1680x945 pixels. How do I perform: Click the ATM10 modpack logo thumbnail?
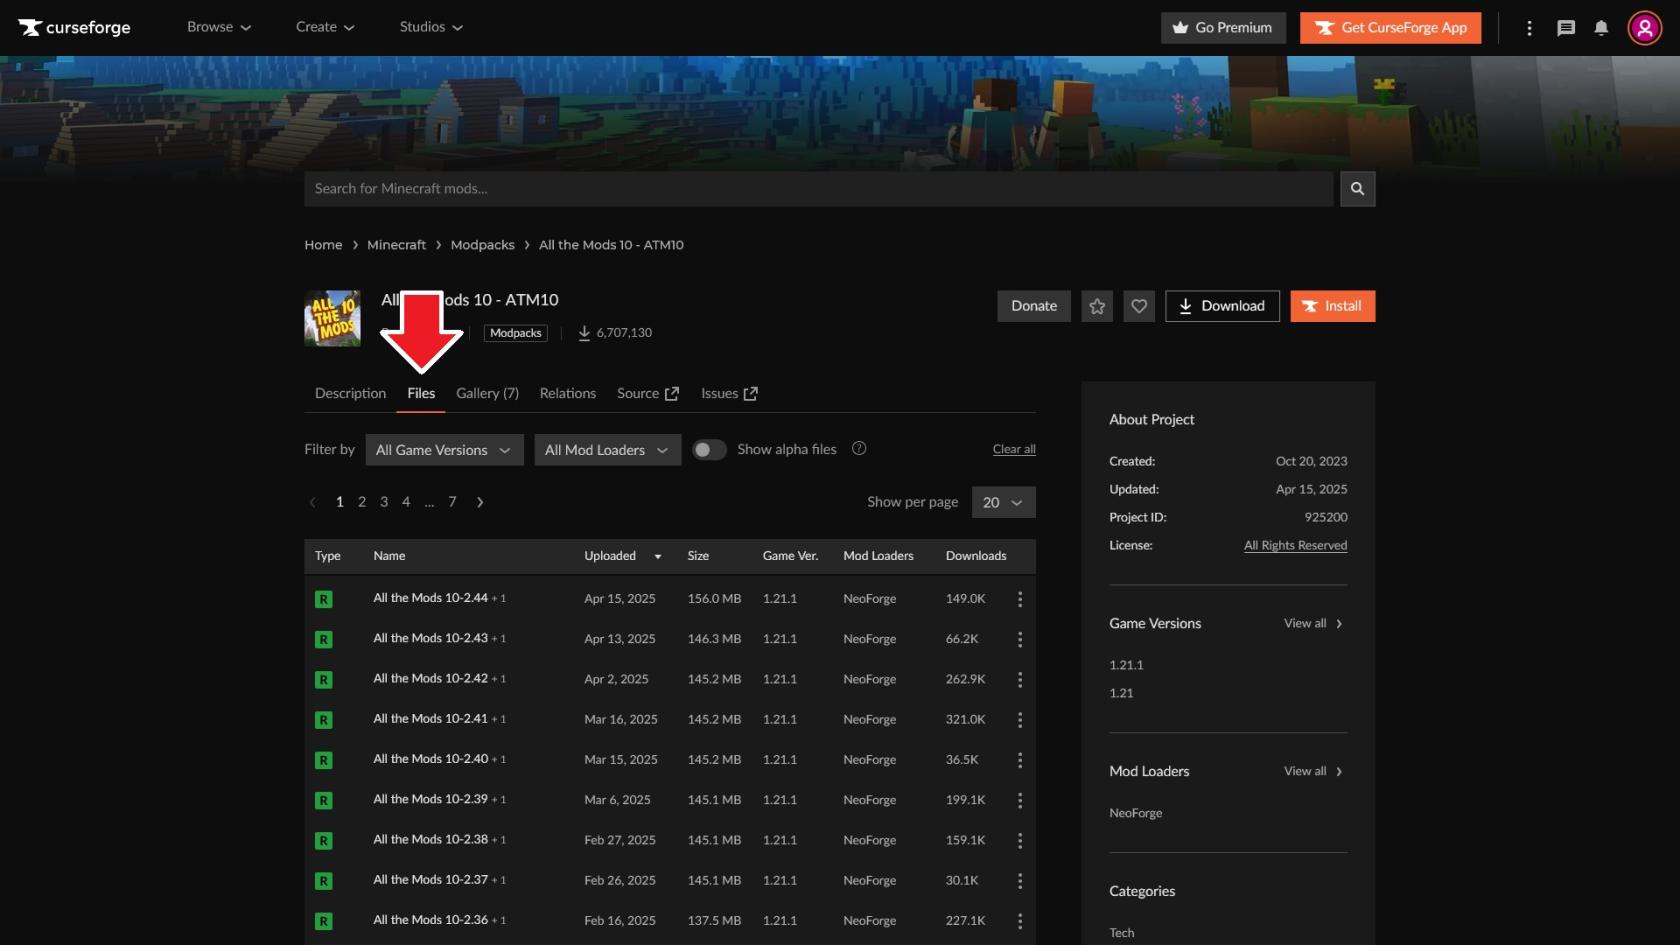click(x=332, y=318)
